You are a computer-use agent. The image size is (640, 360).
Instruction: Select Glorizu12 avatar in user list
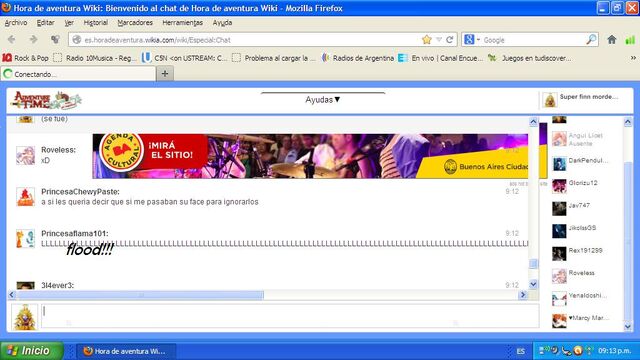(559, 186)
